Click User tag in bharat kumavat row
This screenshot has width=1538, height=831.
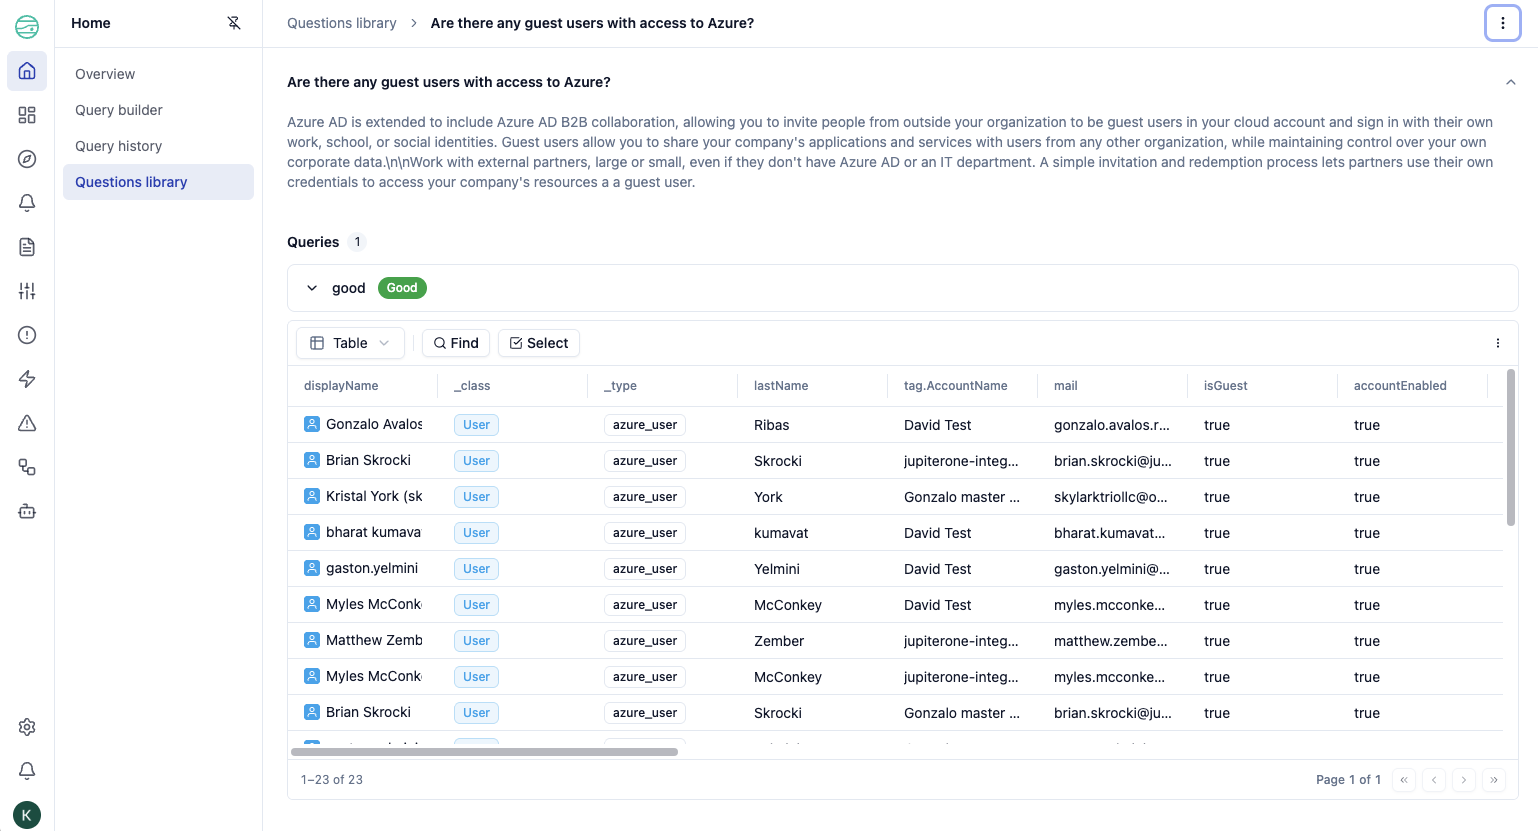tap(476, 533)
